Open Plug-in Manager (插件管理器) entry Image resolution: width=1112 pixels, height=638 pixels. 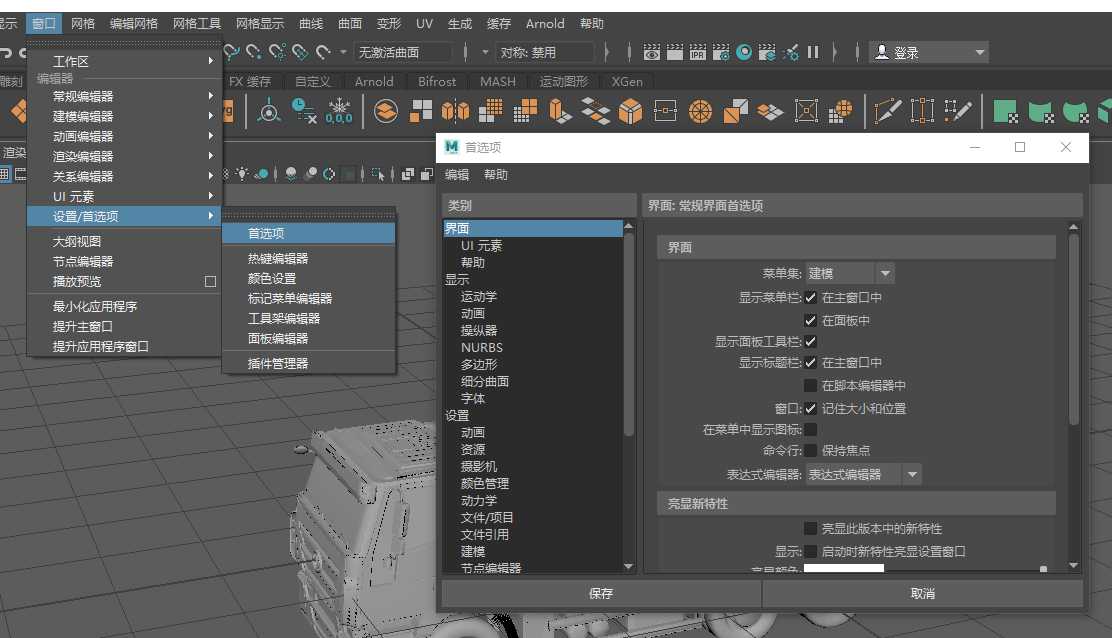point(308,363)
